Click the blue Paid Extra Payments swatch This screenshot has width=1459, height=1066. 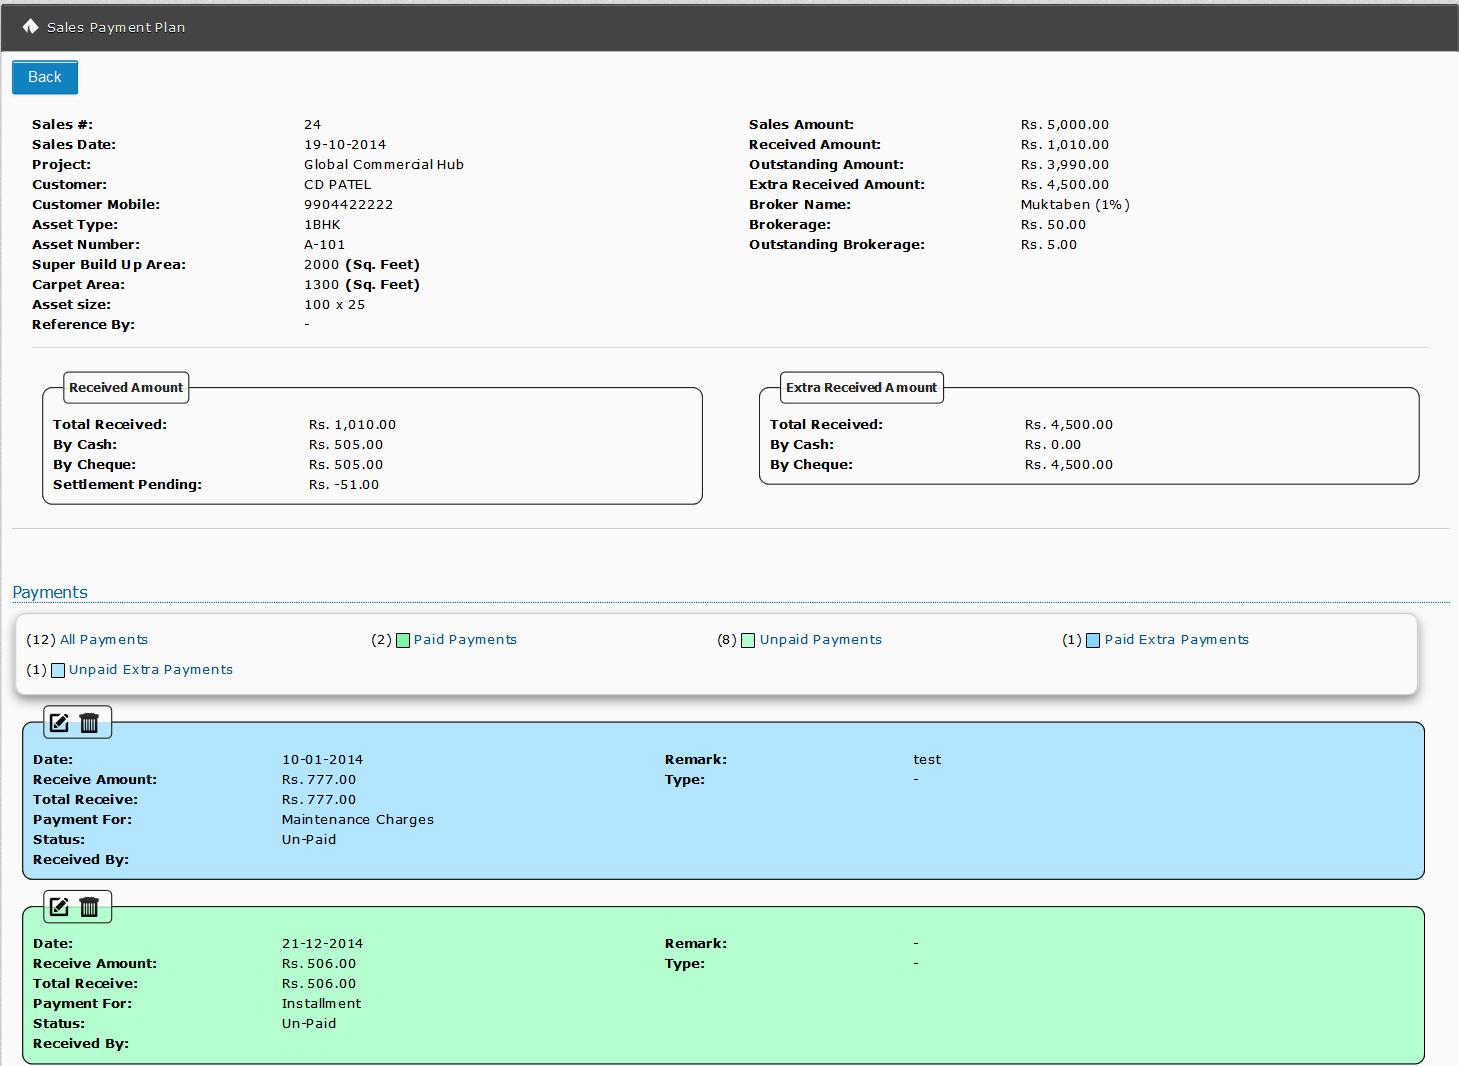[x=1093, y=641]
